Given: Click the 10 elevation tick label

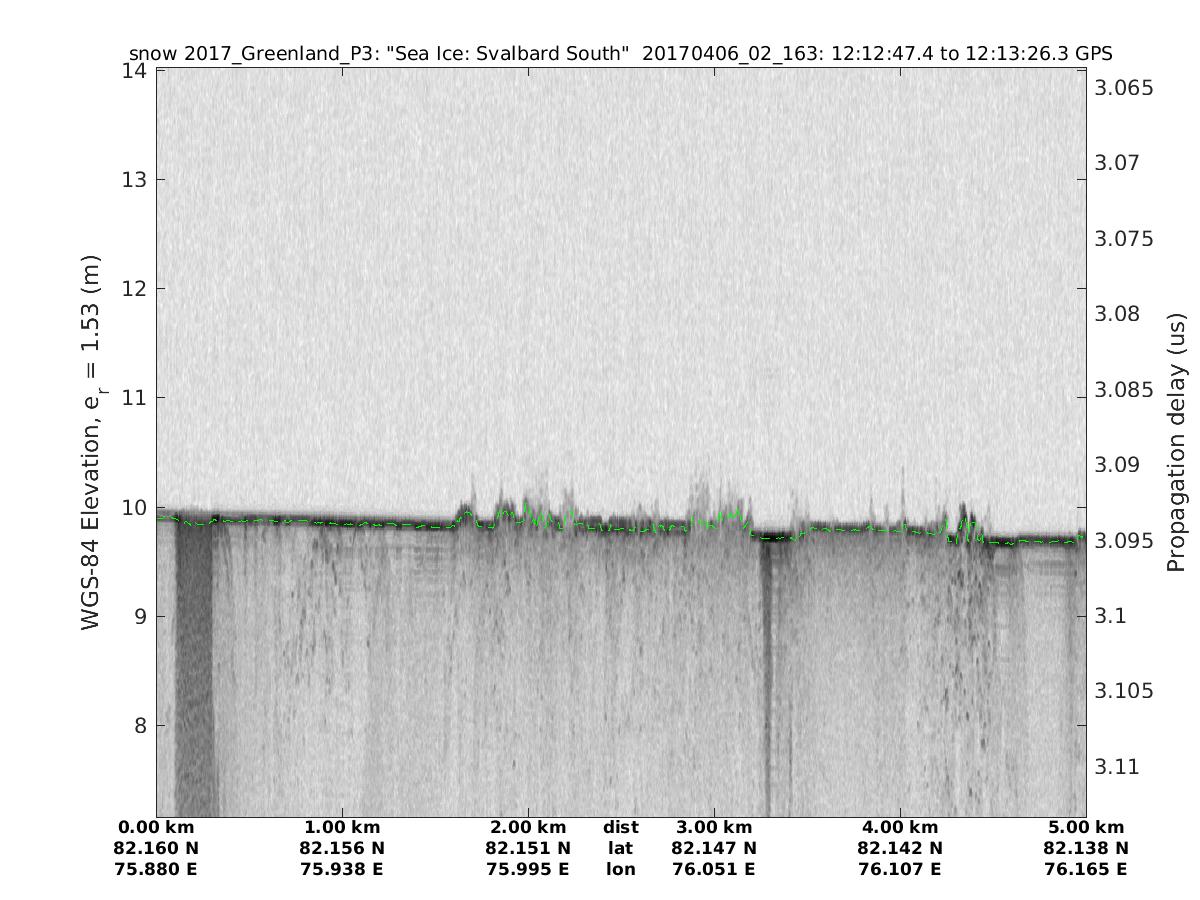Looking at the screenshot, I should (135, 507).
